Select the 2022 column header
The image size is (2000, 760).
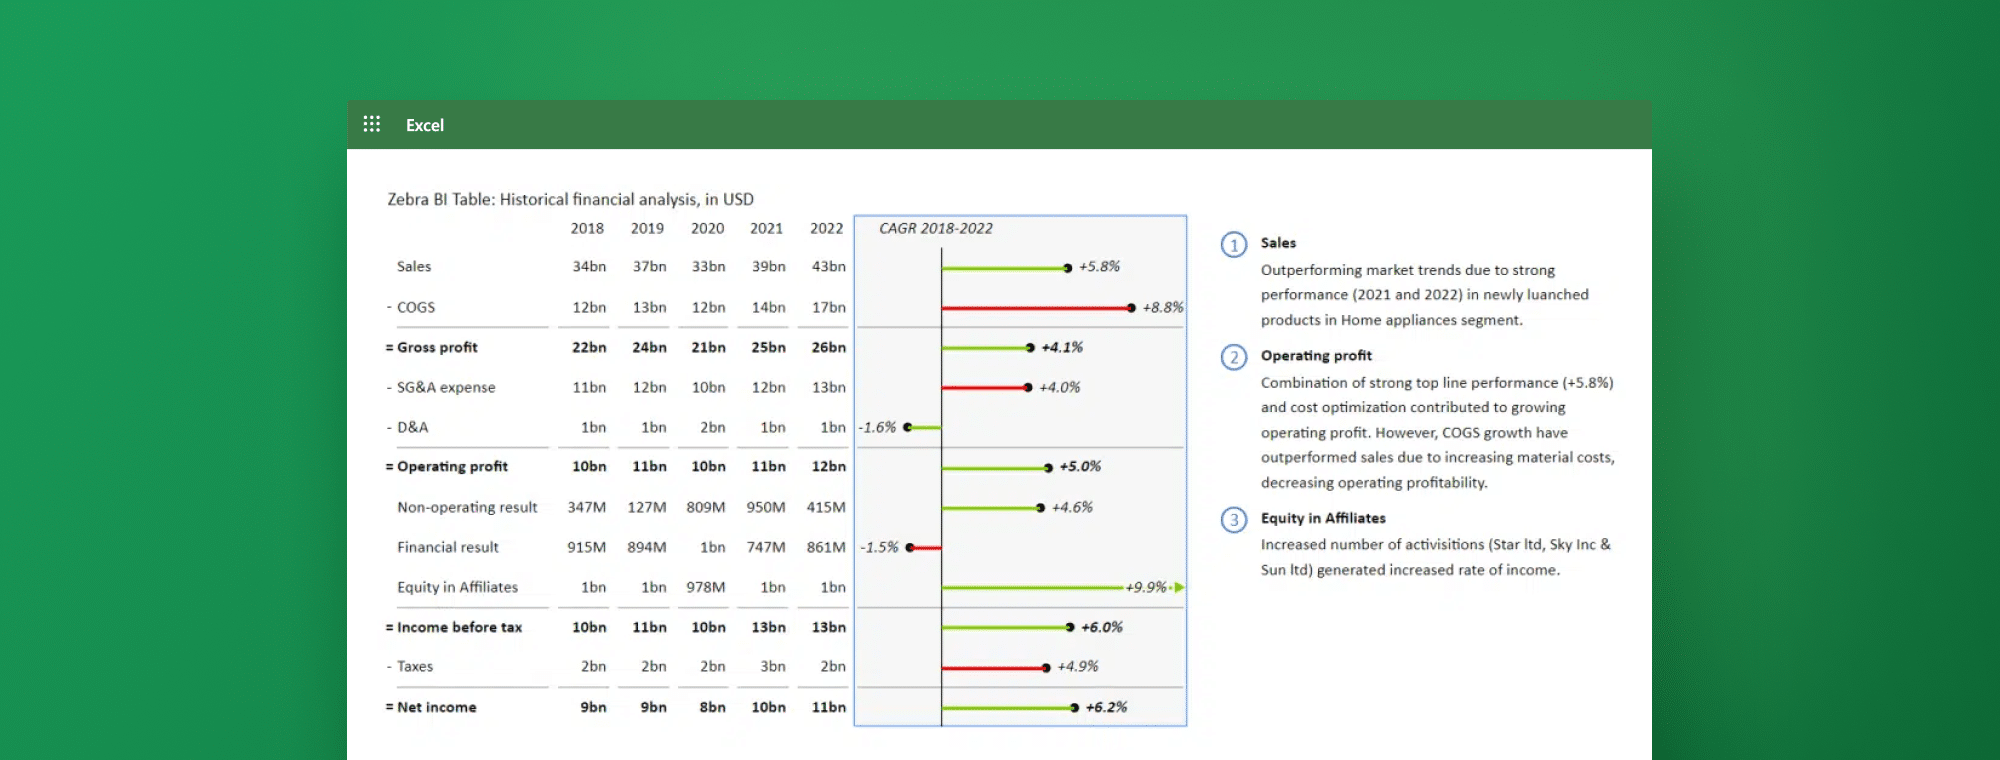coord(826,228)
